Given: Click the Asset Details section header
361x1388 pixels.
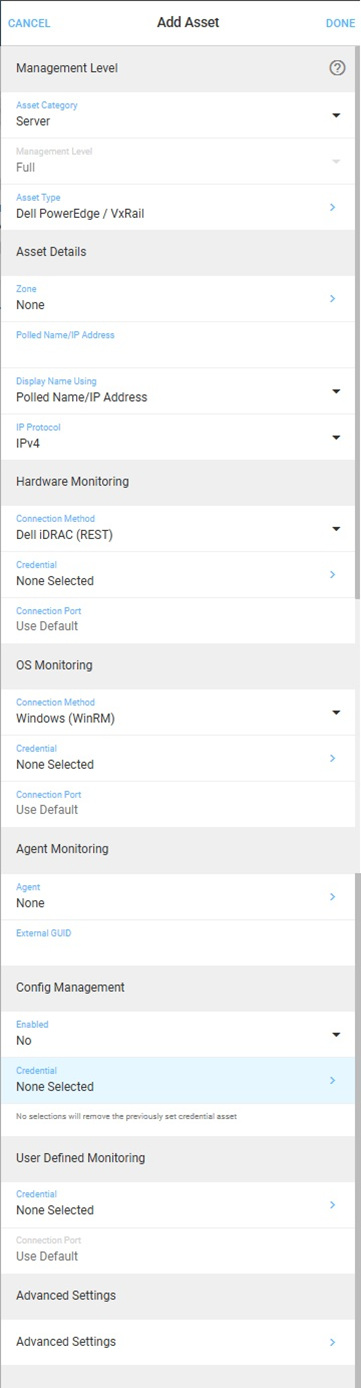Looking at the screenshot, I should 177,253.
